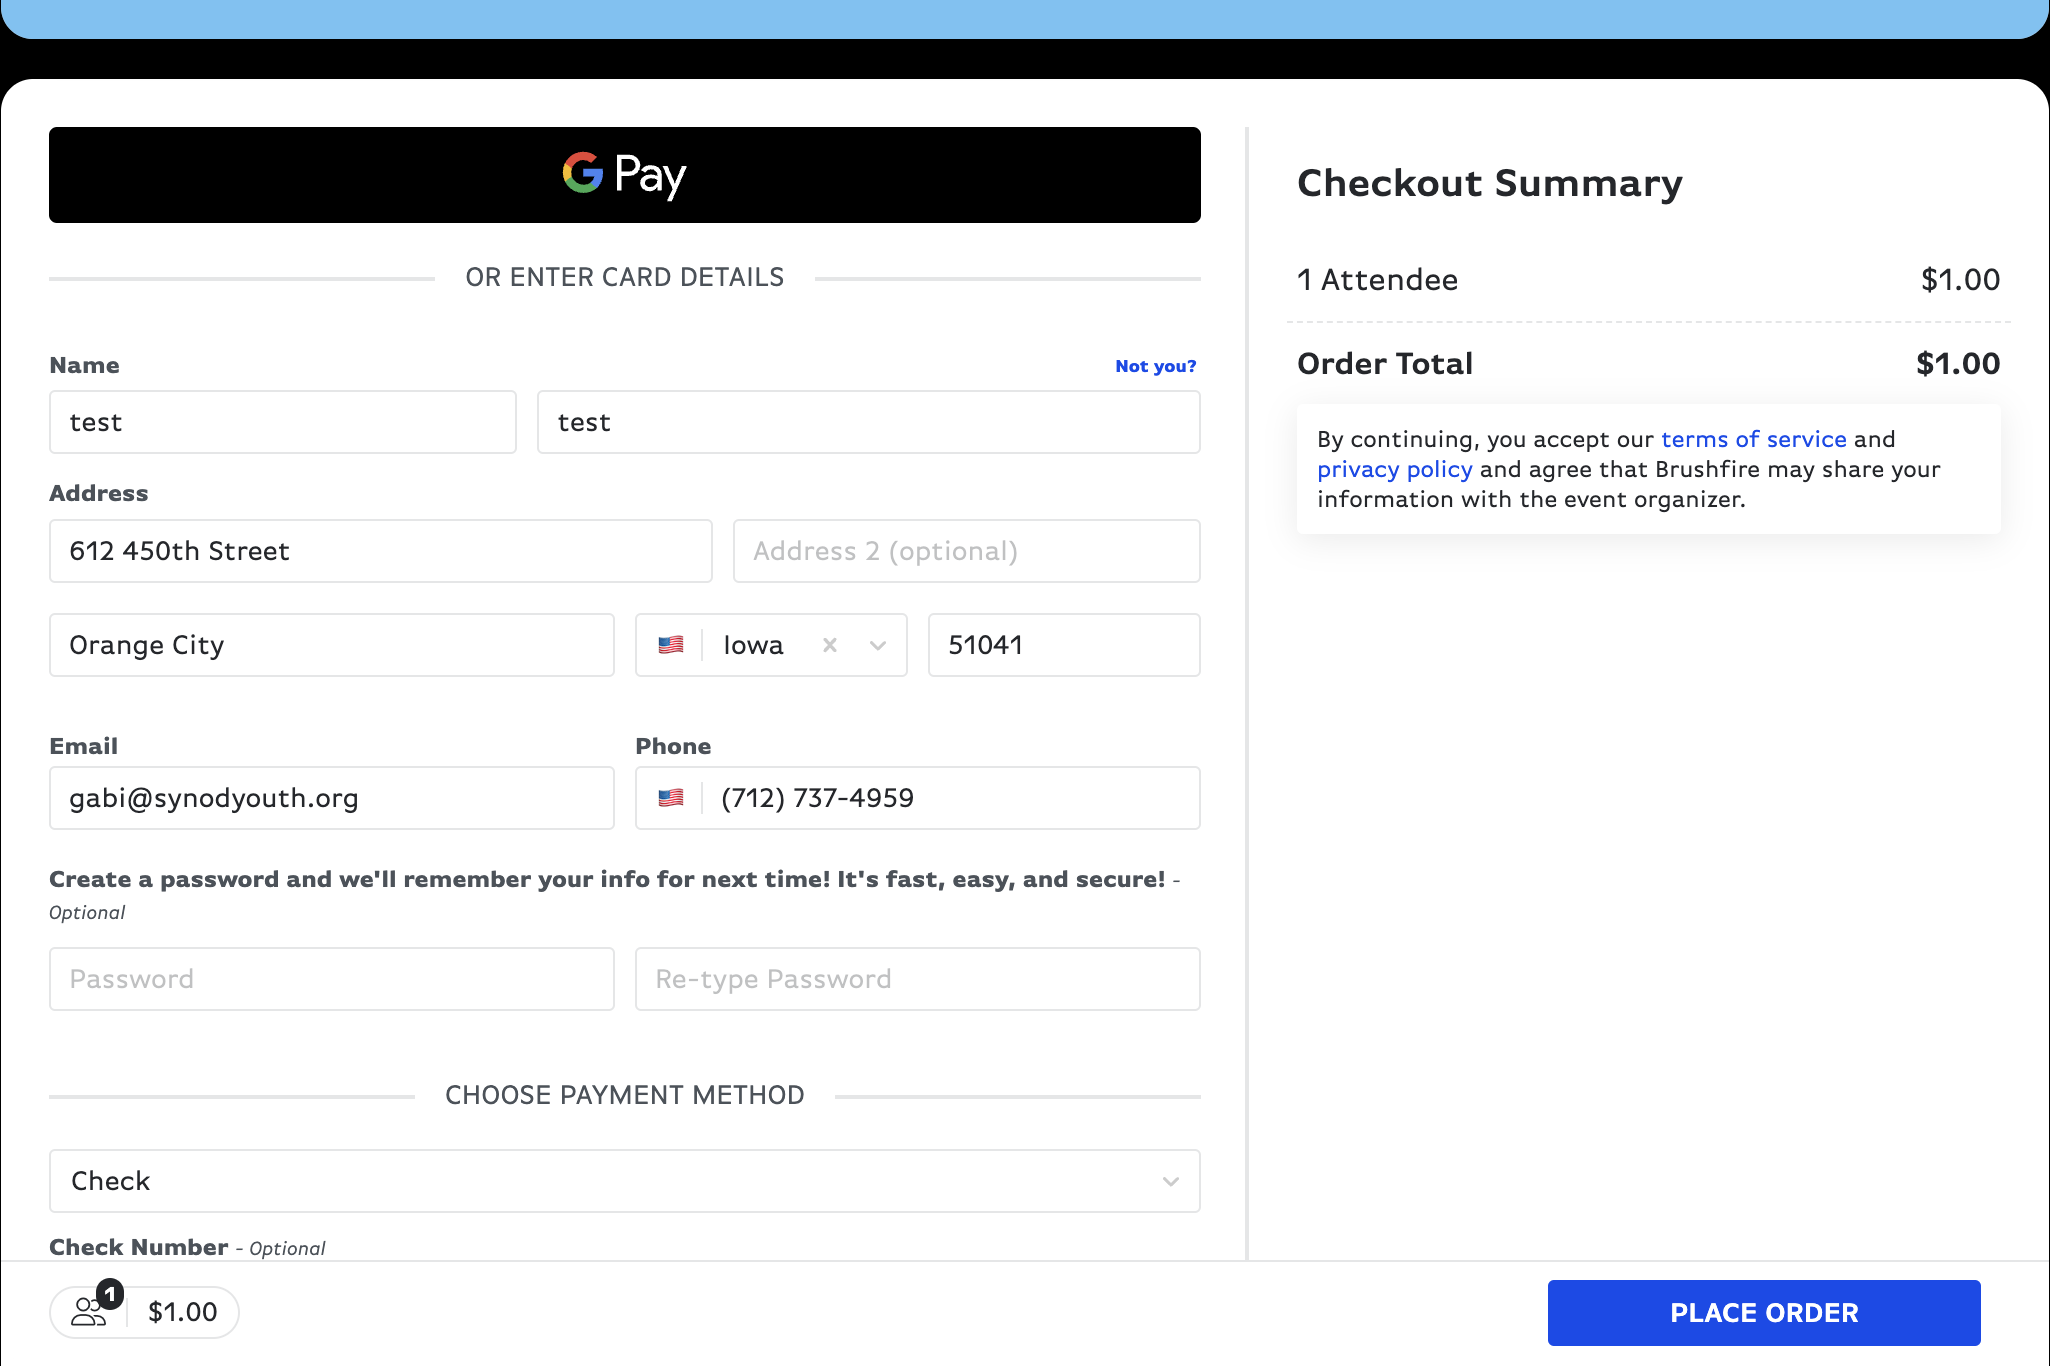Viewport: 2050px width, 1366px height.
Task: Click the 'Check Number' label
Action: pos(139,1247)
